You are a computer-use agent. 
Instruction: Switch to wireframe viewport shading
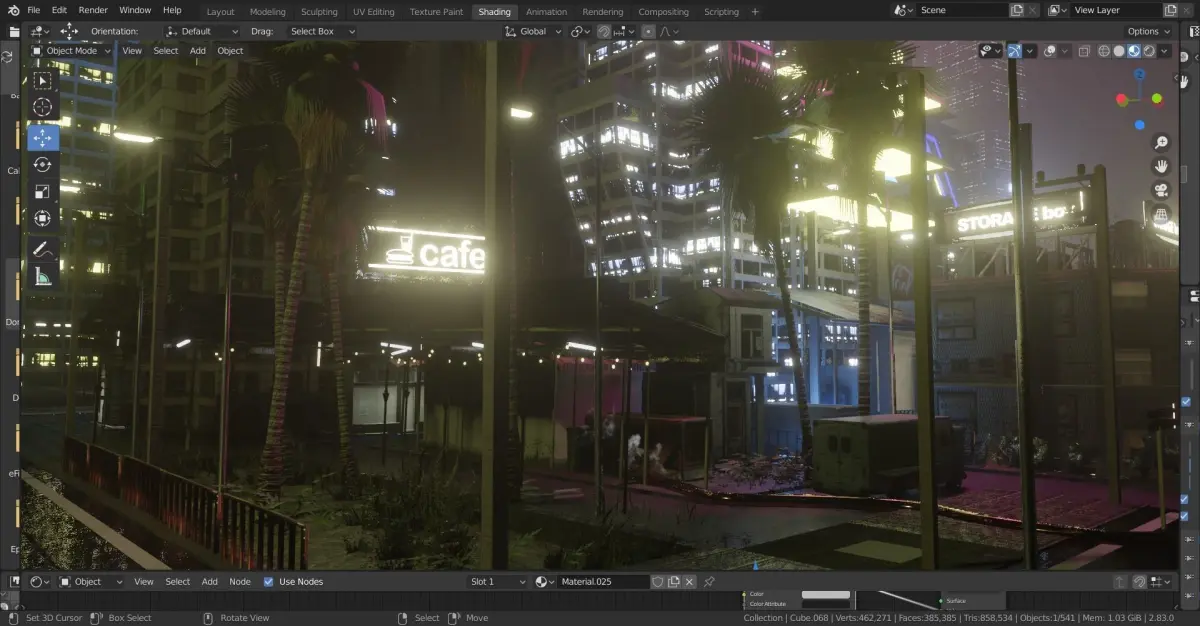pos(1104,51)
